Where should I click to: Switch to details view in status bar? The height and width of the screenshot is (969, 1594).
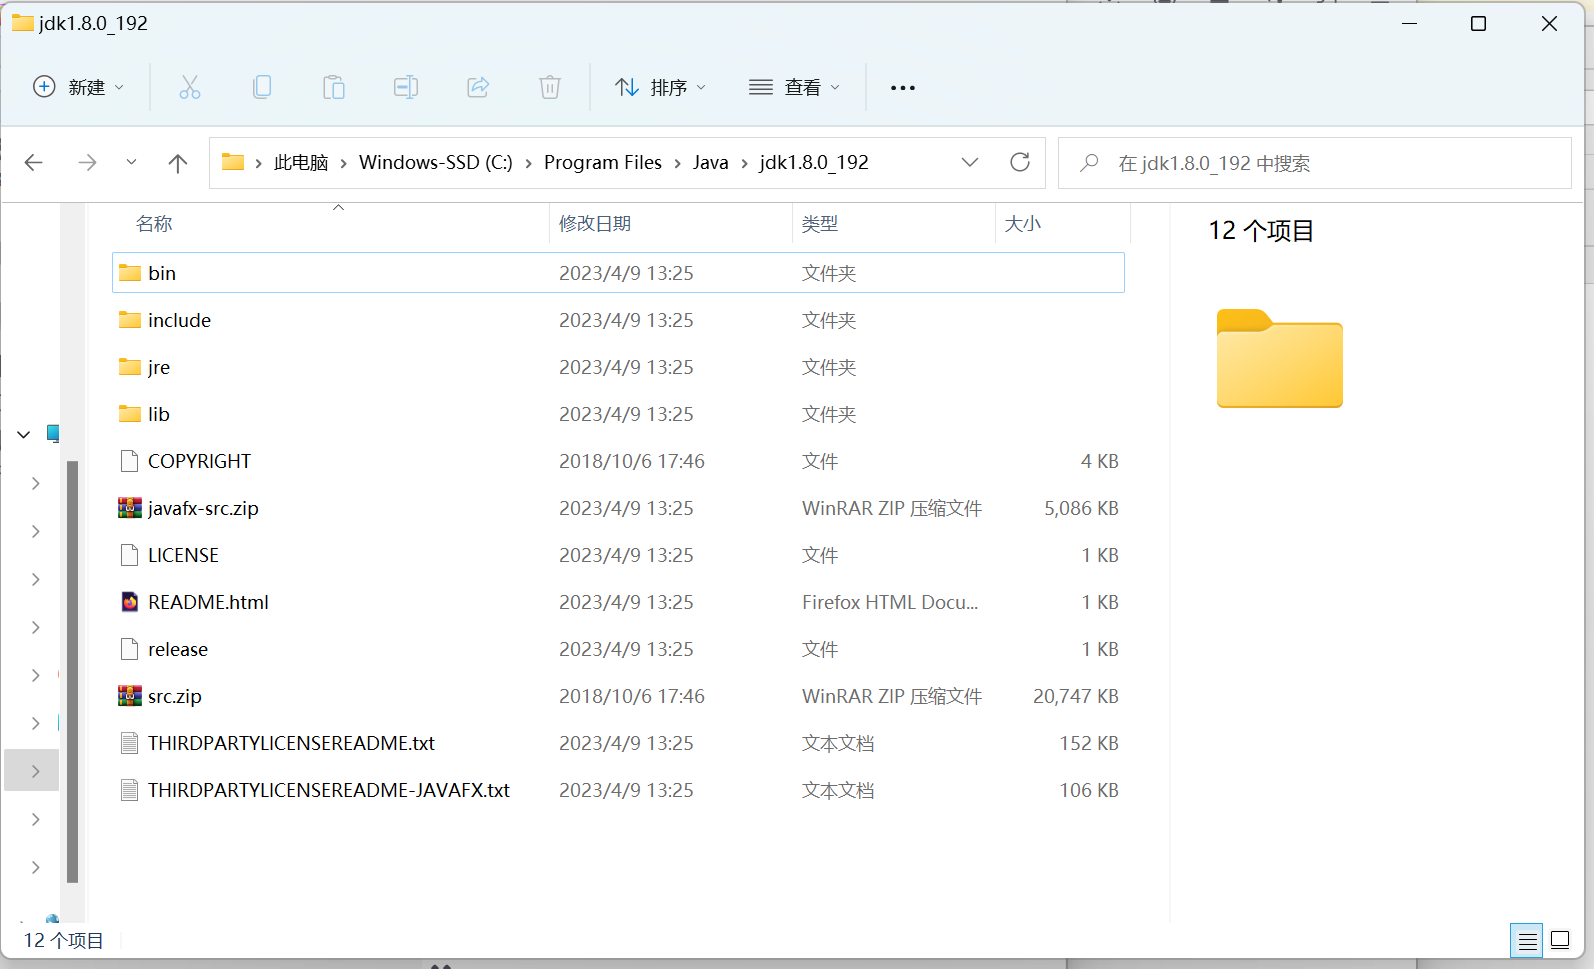pos(1527,941)
